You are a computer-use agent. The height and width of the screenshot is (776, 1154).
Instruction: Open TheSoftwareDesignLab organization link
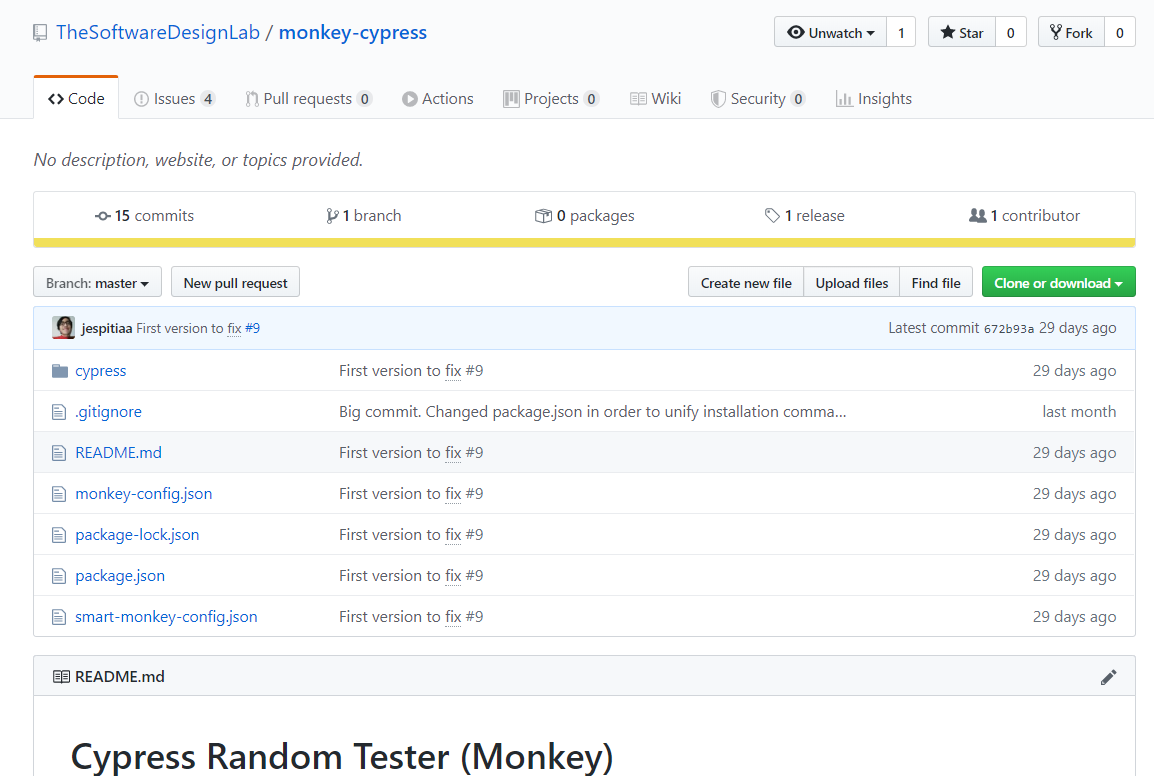[158, 32]
